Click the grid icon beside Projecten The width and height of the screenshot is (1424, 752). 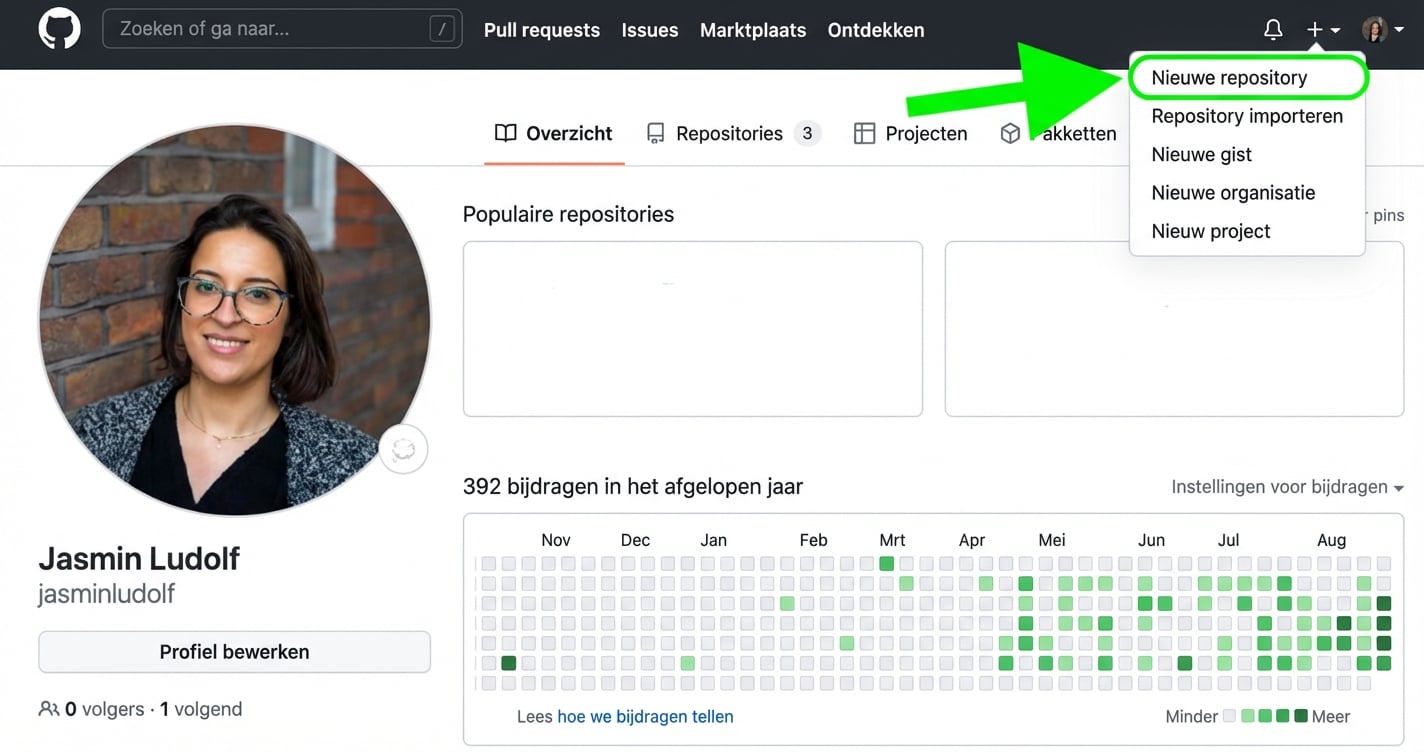[864, 132]
